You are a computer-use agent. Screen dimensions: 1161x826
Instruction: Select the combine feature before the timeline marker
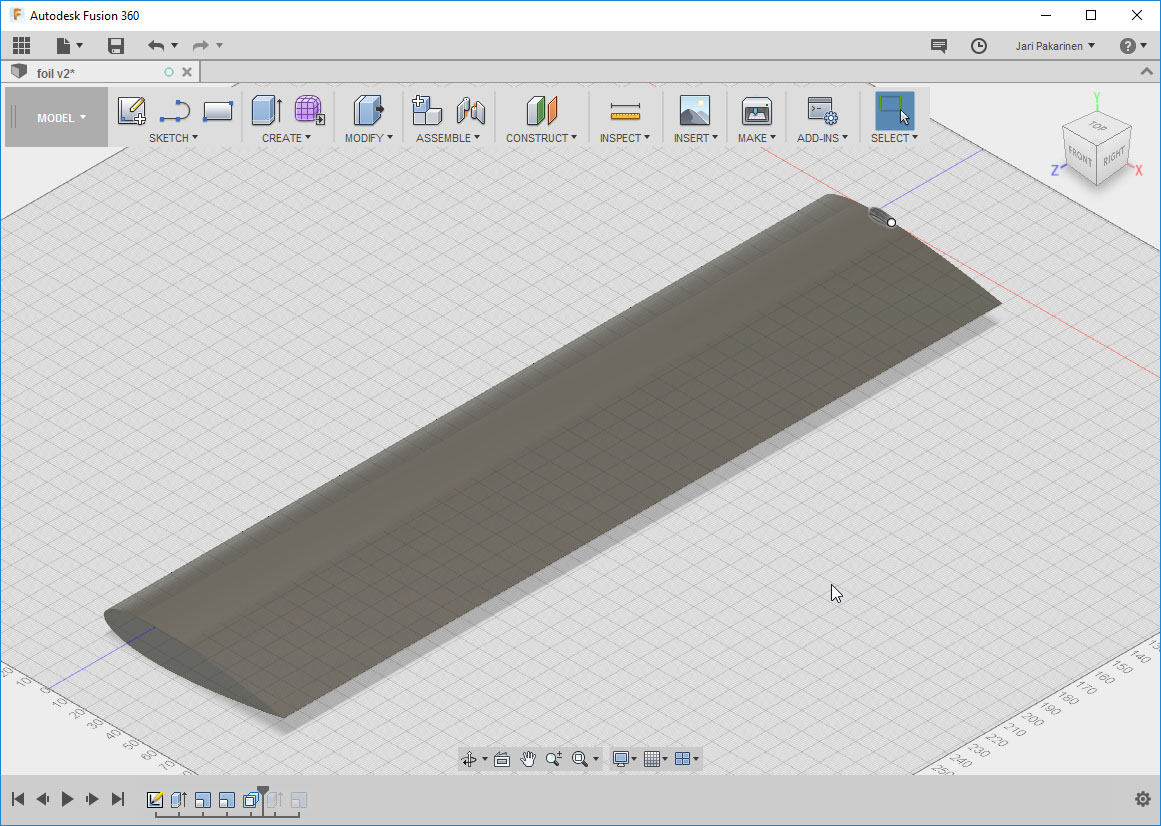click(251, 799)
